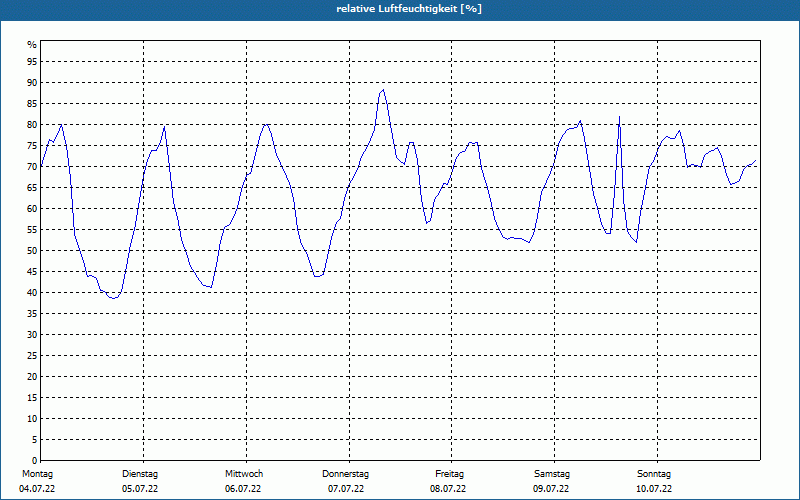Click the date 09.07.22
Image resolution: width=800 pixels, height=500 pixels.
point(551,489)
